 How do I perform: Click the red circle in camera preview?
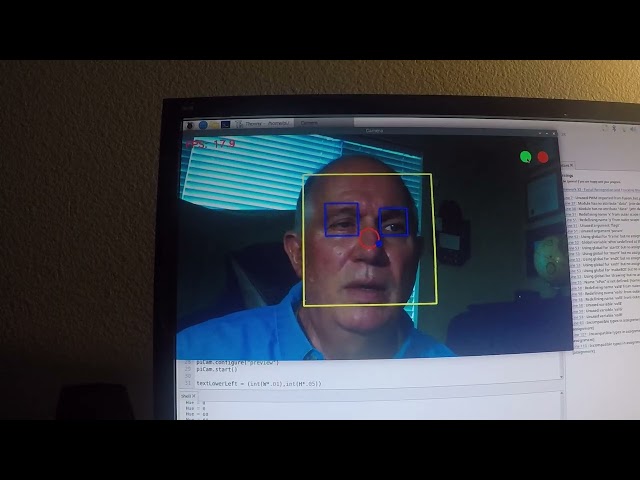(543, 157)
